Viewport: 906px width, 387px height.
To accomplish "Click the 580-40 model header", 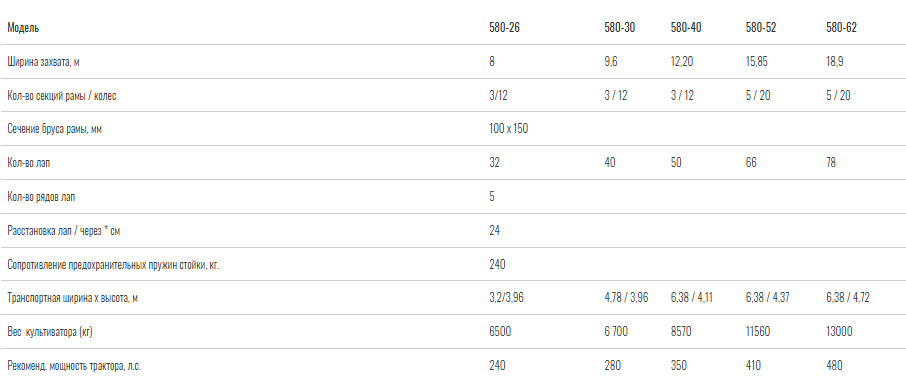I will (686, 28).
